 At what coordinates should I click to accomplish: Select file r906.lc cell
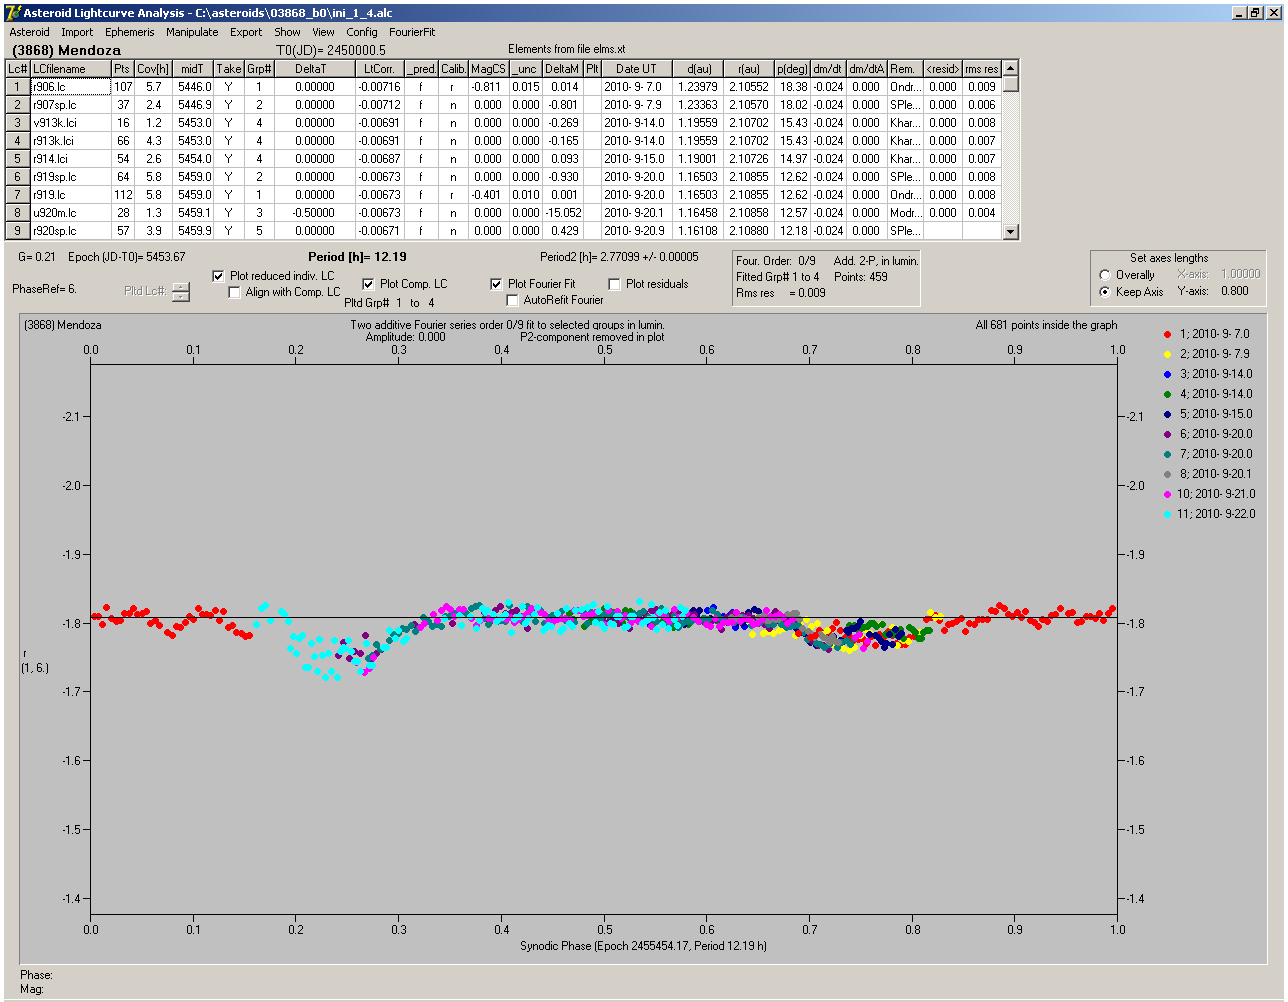[x=70, y=87]
